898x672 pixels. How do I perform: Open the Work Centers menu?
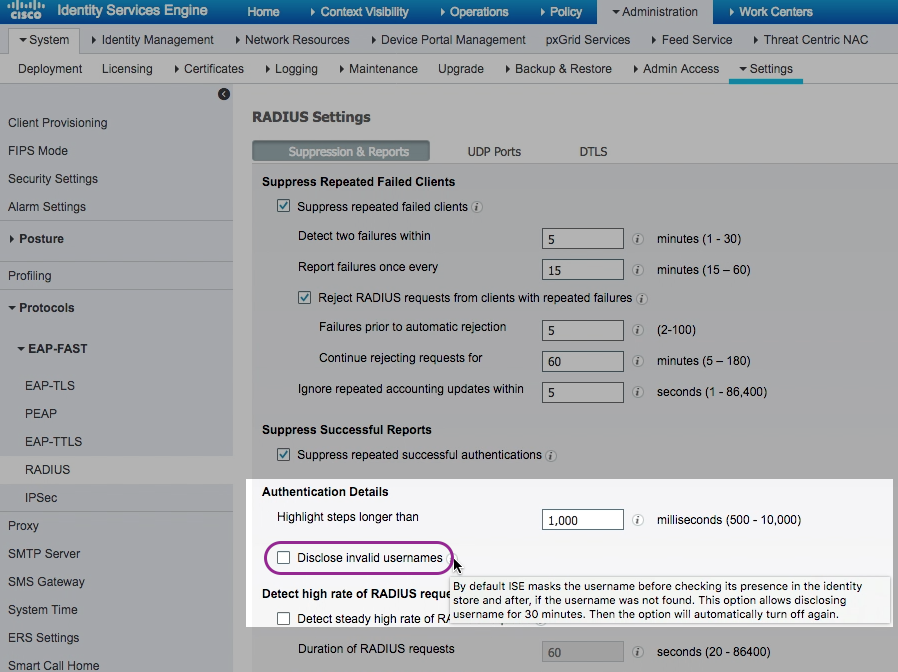pyautogui.click(x=771, y=11)
